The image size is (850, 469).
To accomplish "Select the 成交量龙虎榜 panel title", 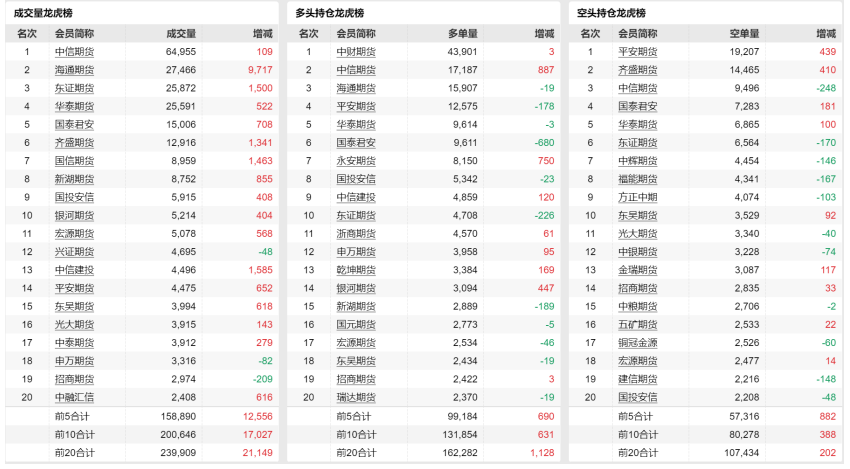I will tap(43, 13).
